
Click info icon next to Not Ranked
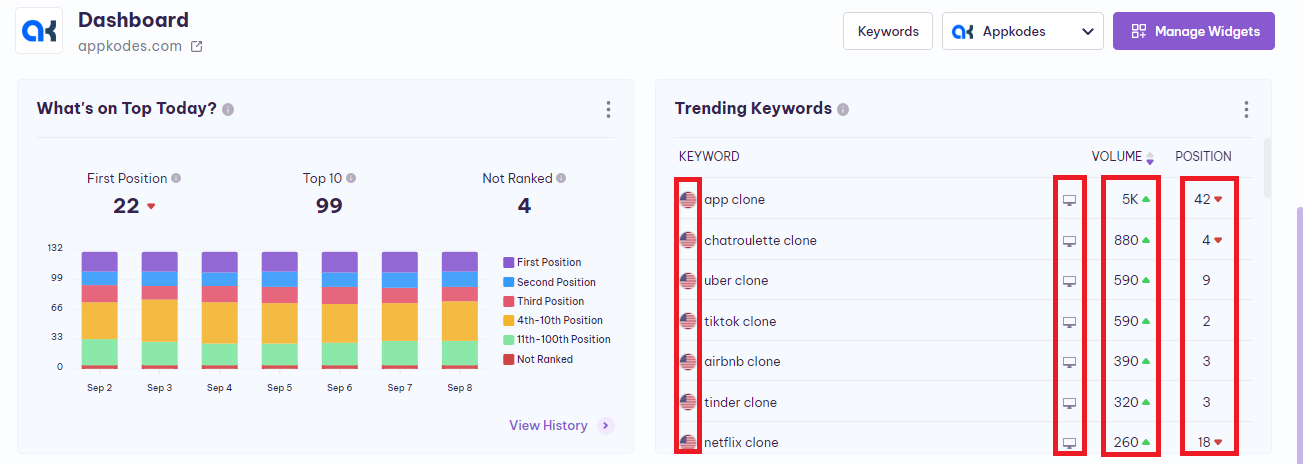(561, 178)
